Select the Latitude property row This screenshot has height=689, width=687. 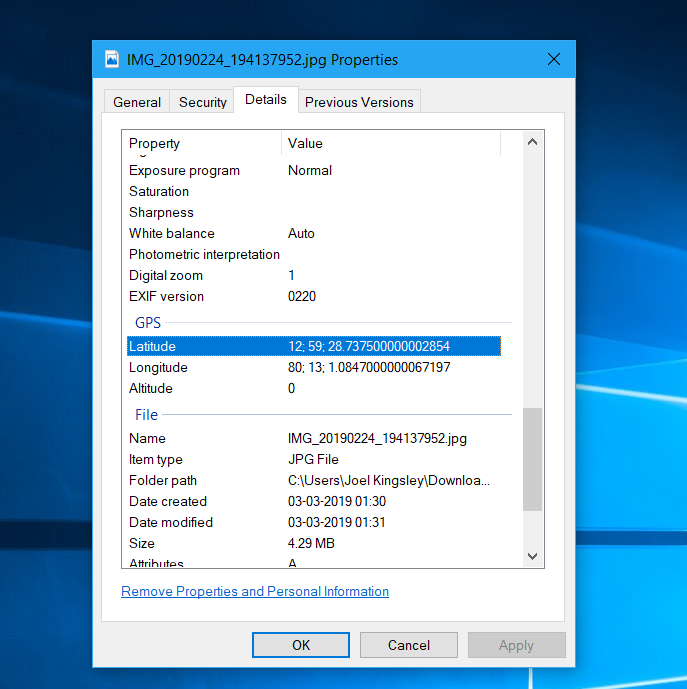pos(313,346)
